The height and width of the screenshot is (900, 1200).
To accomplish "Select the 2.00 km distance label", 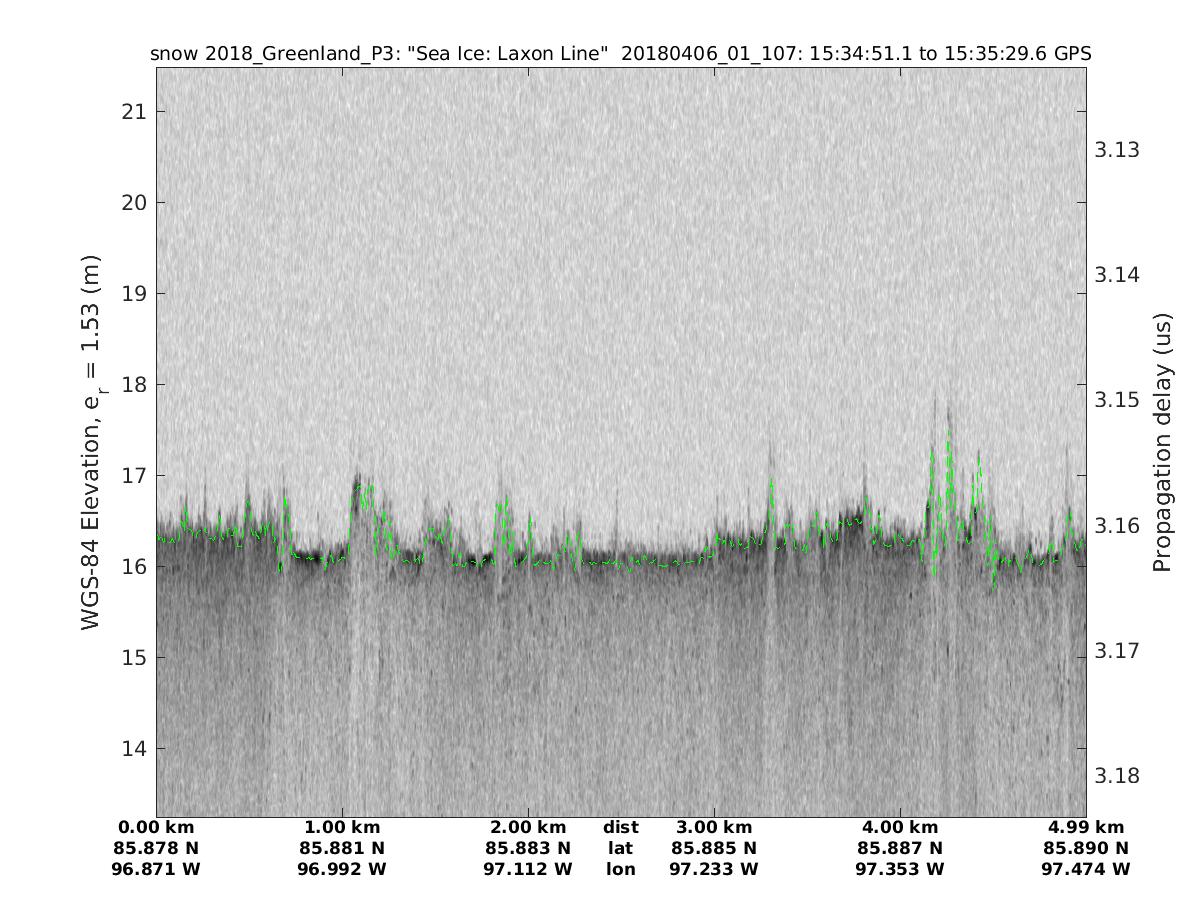I will coord(528,827).
